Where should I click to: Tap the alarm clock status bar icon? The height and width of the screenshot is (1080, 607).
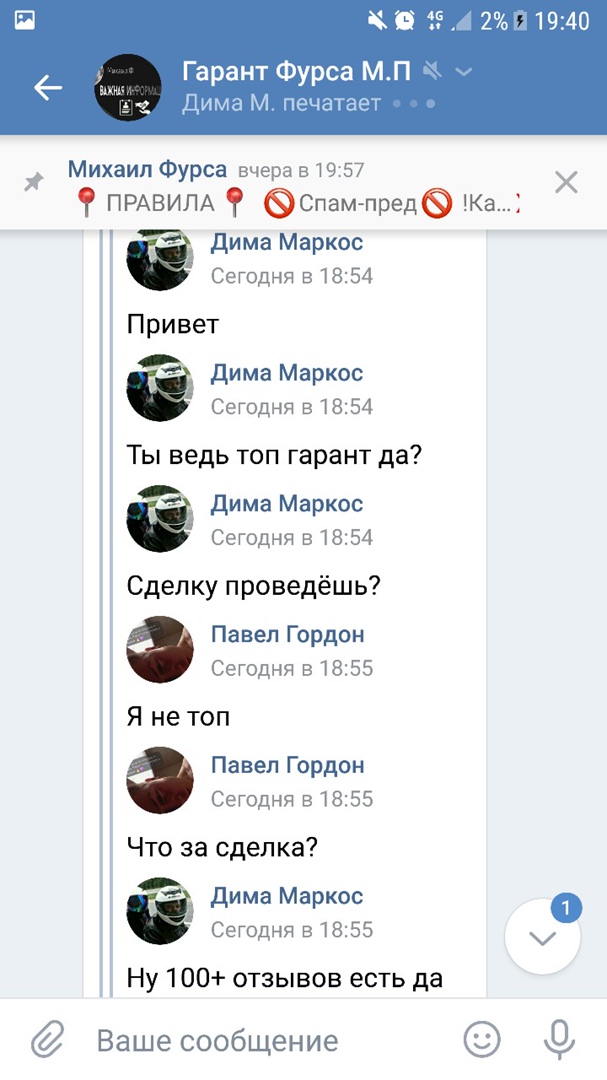405,20
